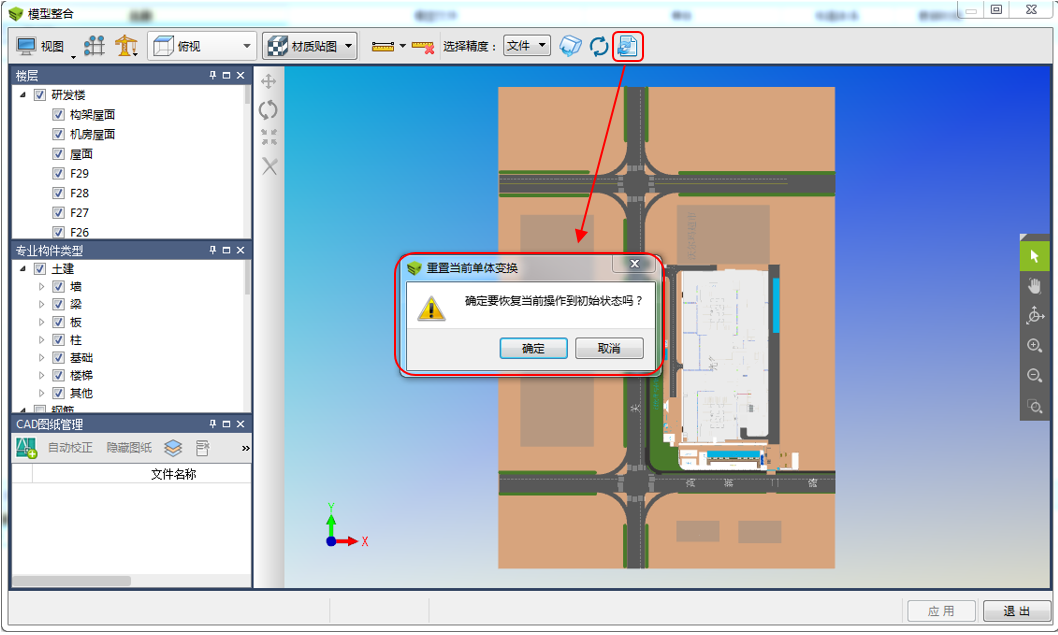Click 取消 in the reset dialog
1058x635 pixels.
point(609,348)
